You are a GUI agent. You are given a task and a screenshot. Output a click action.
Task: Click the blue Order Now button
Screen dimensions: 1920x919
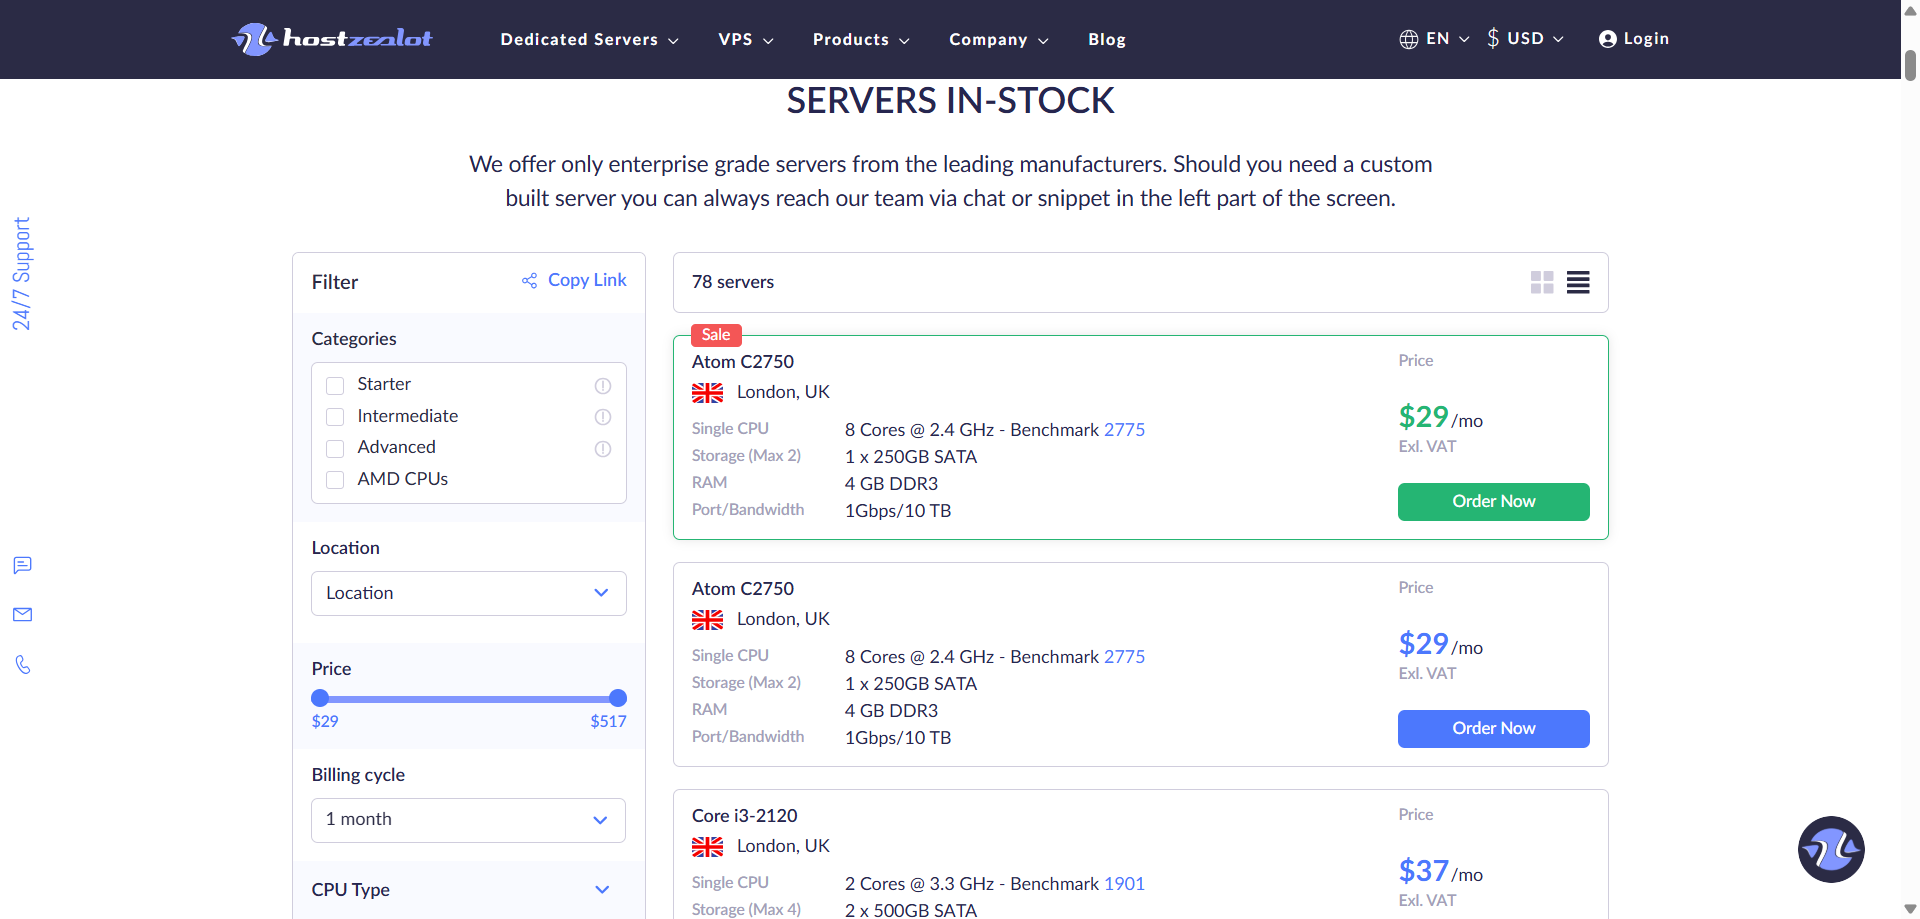1493,729
